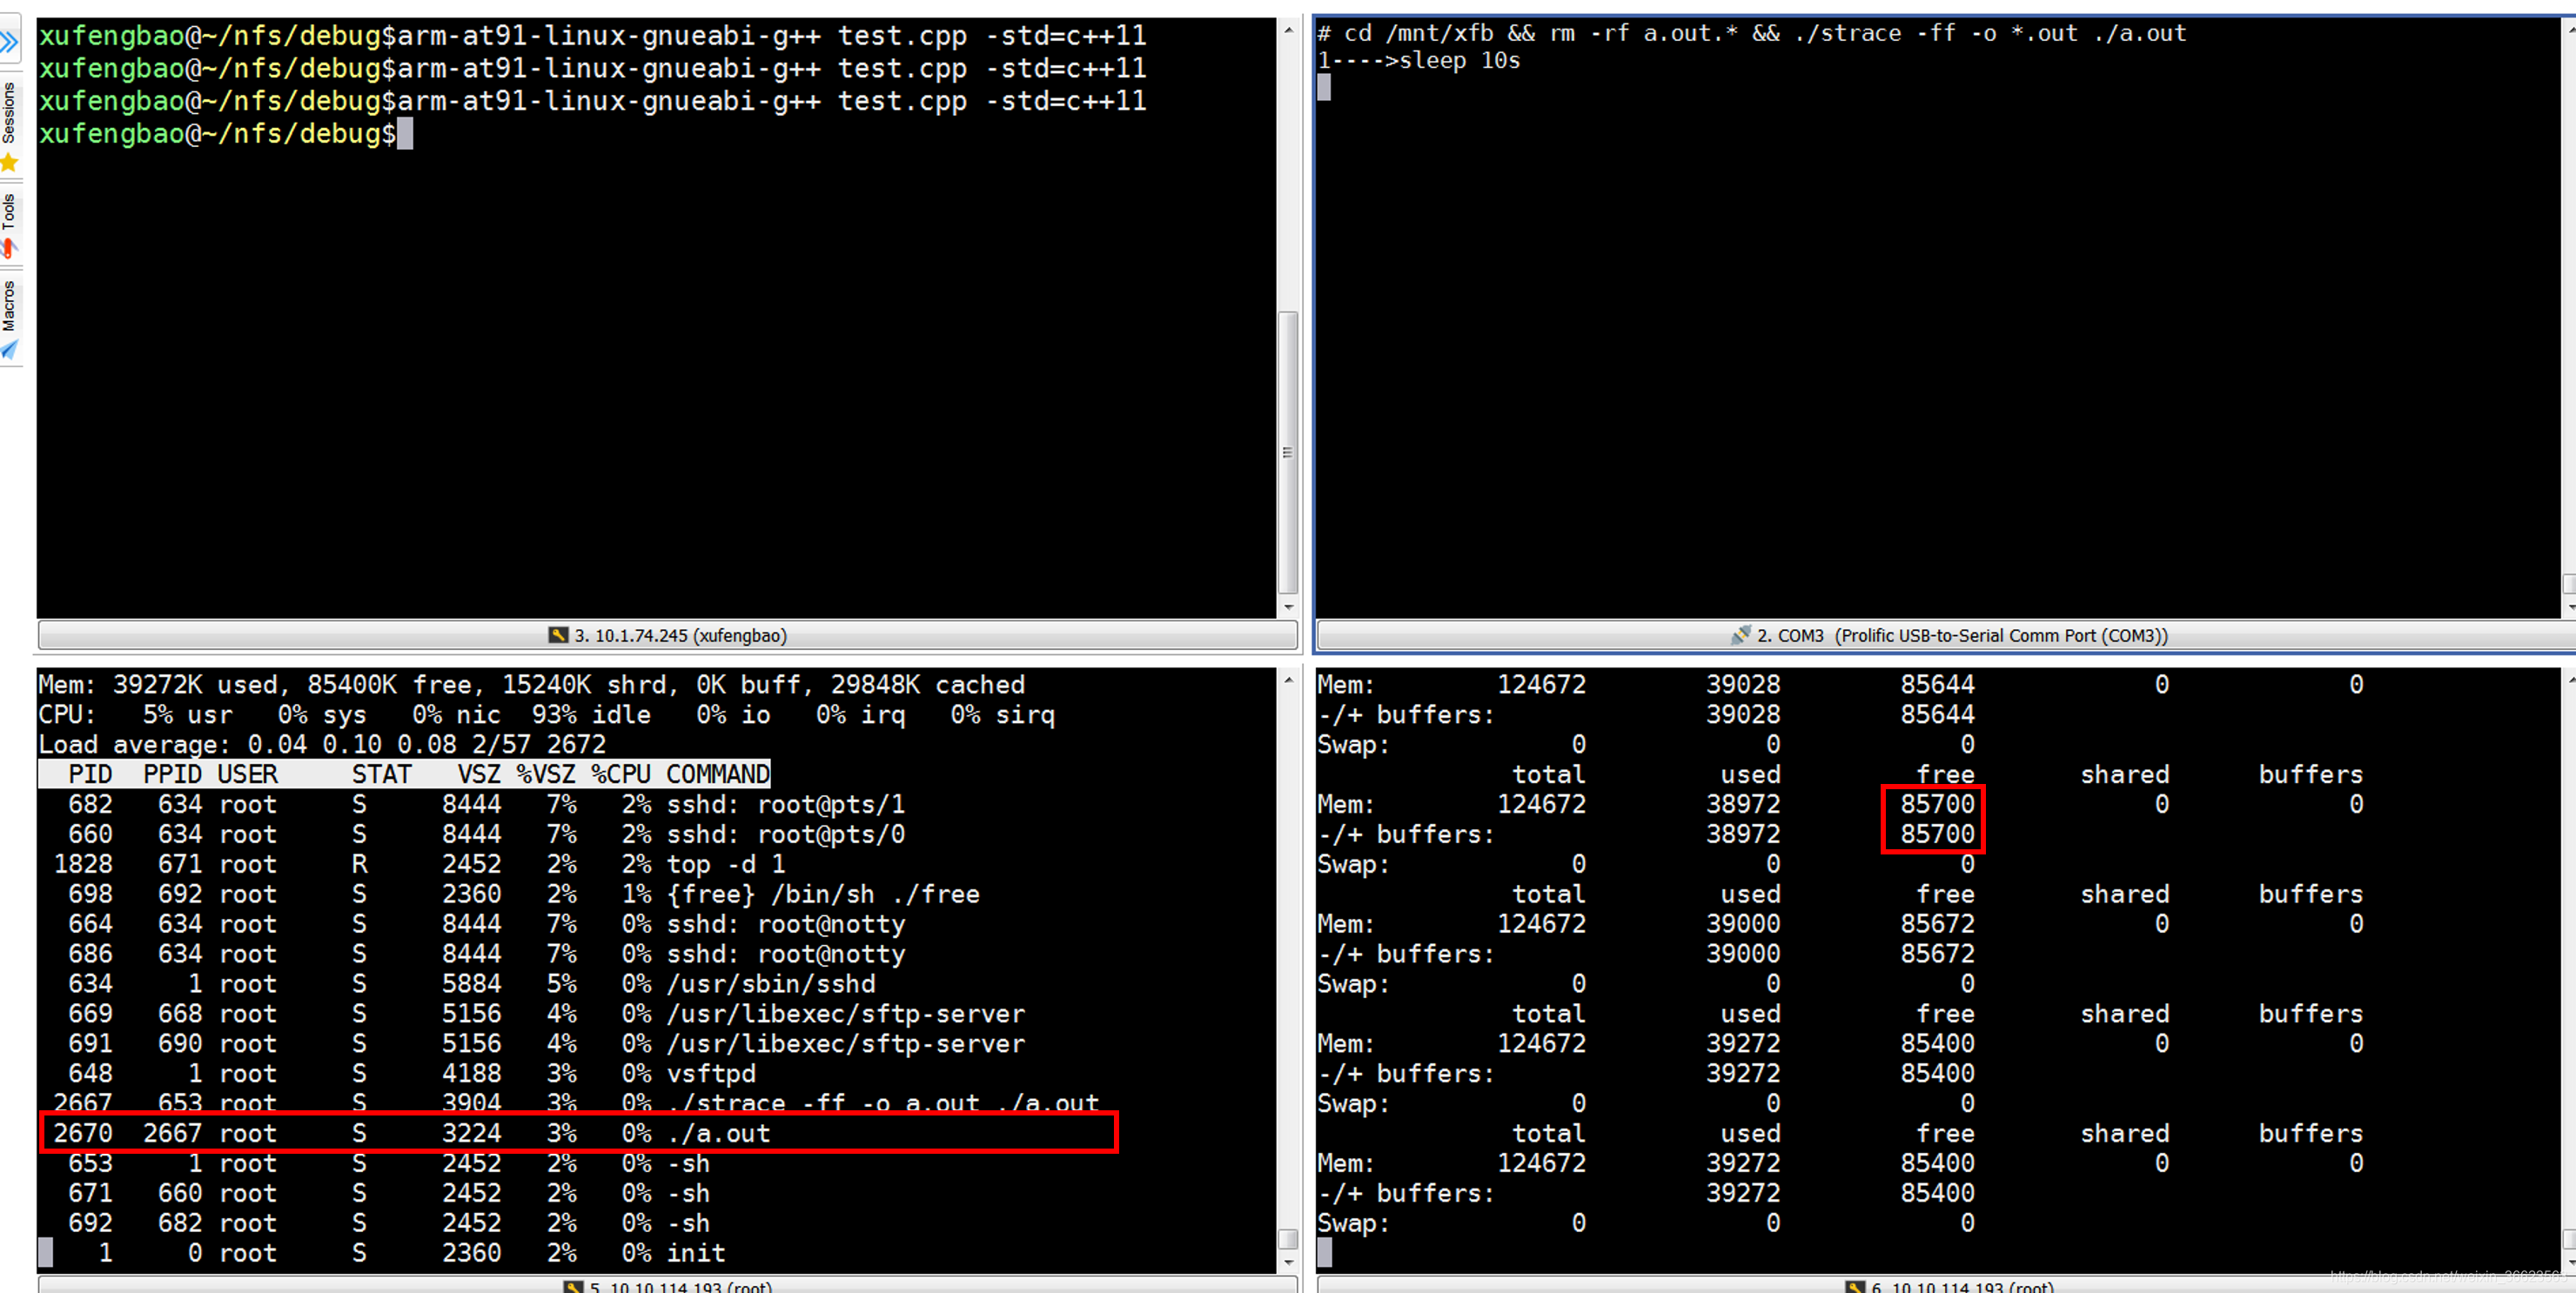Open the Tools sidebar tab
The image size is (2576, 1293).
click(x=9, y=225)
